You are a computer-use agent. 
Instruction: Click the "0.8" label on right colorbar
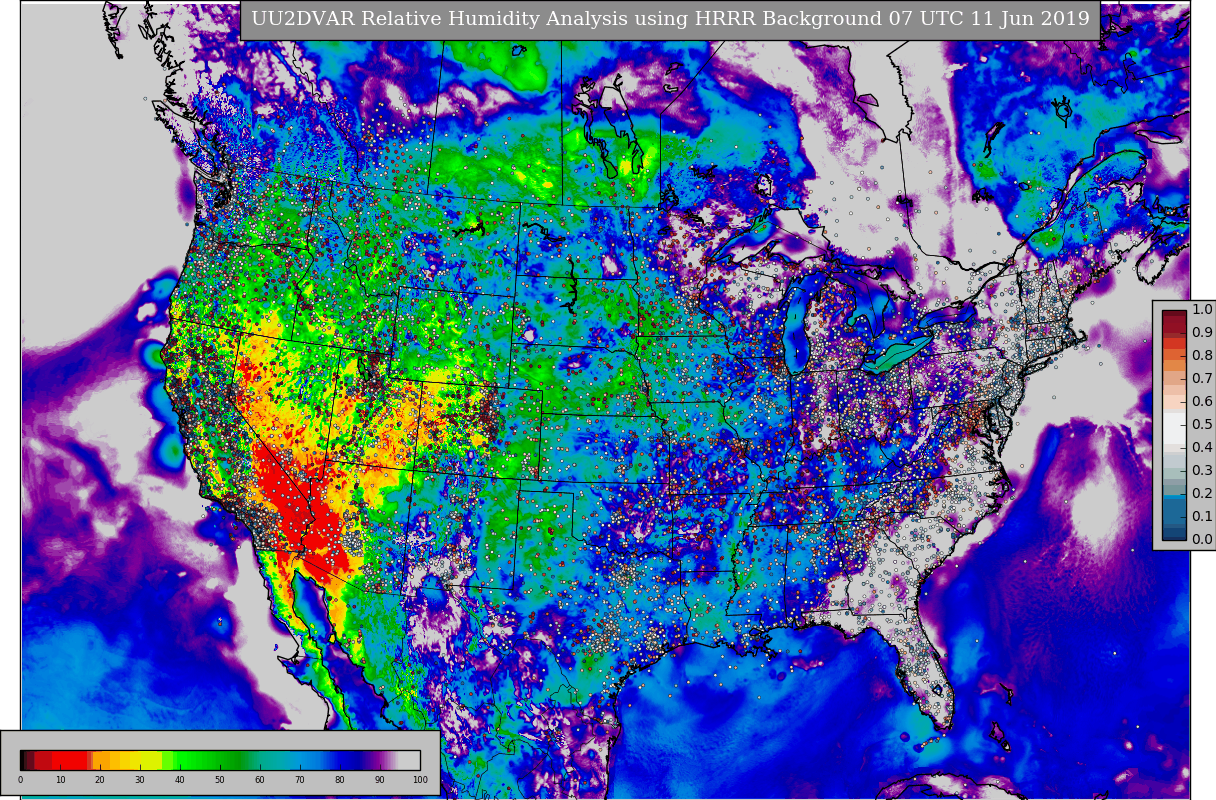(x=1202, y=356)
